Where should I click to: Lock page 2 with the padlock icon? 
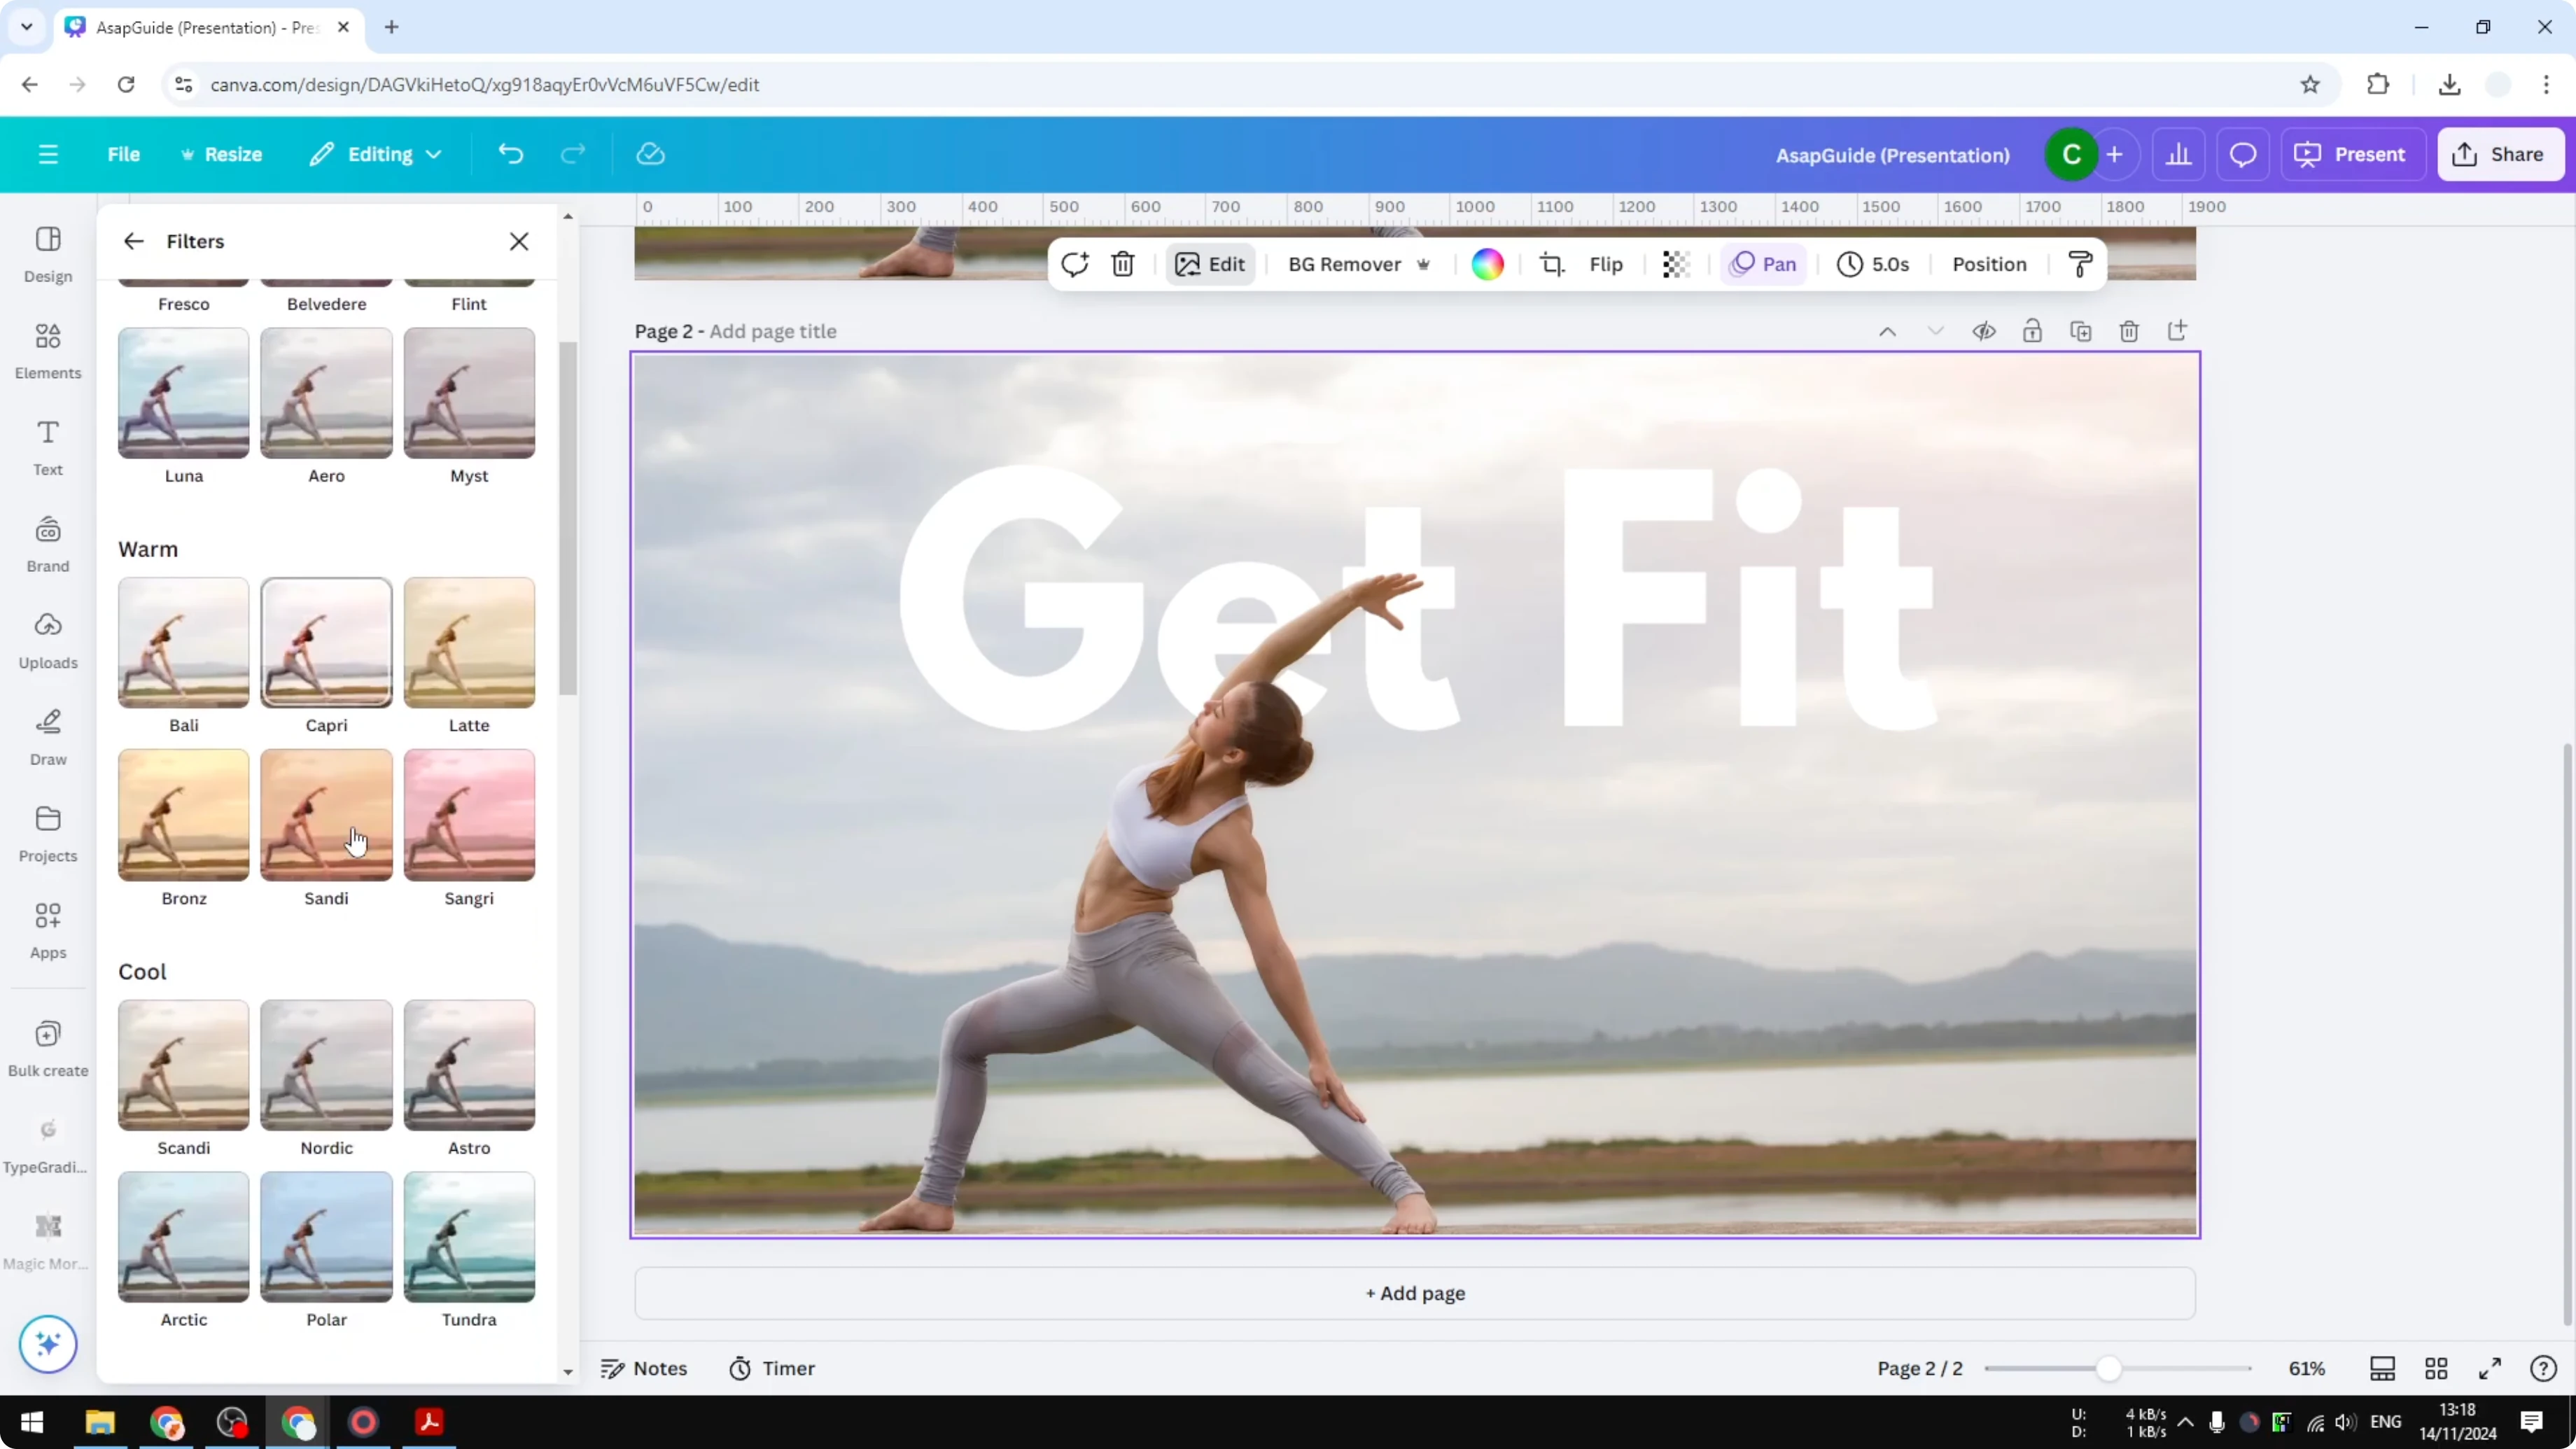2033,331
